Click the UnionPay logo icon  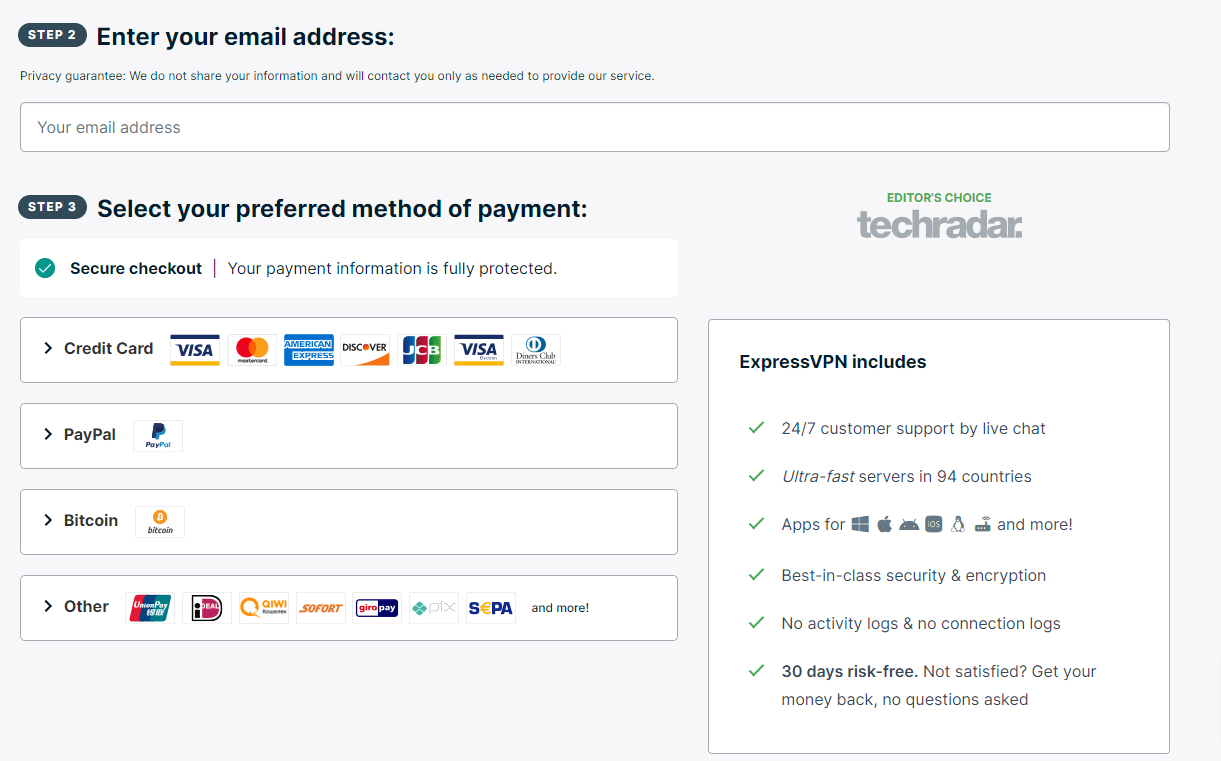[x=150, y=608]
